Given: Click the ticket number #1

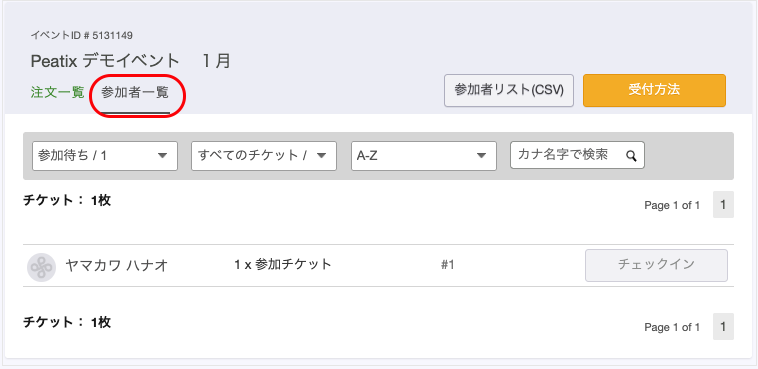Looking at the screenshot, I should click(448, 265).
